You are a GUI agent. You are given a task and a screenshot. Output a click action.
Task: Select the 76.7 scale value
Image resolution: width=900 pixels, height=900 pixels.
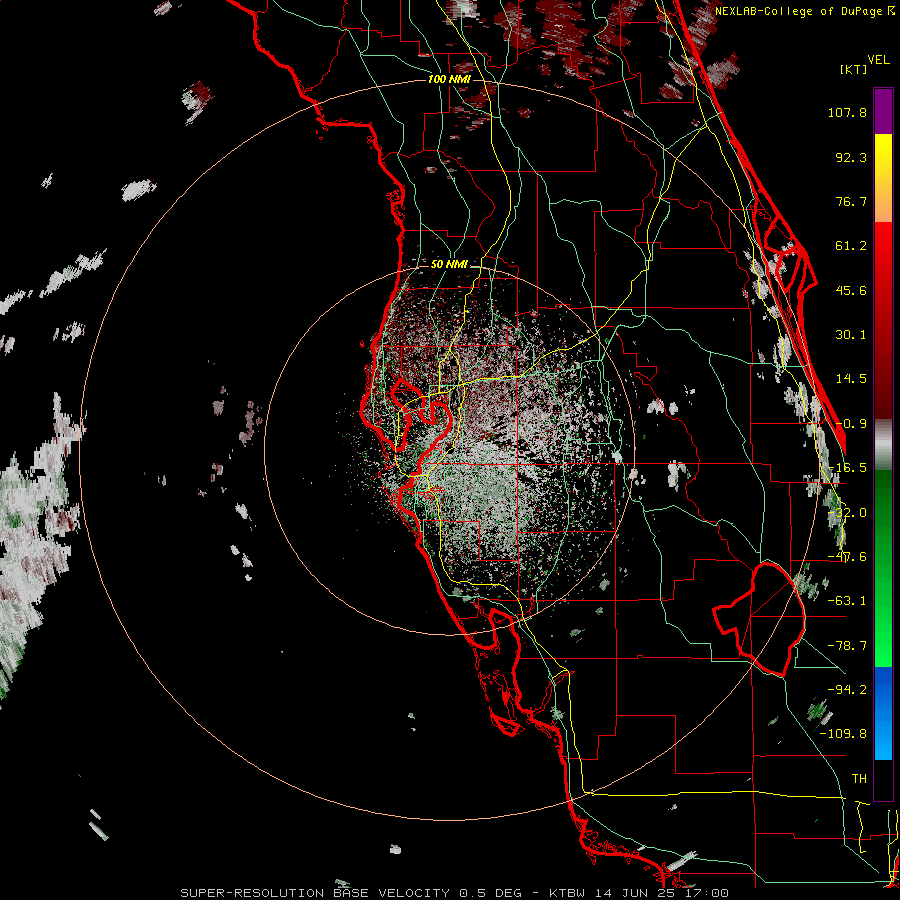[x=851, y=201]
